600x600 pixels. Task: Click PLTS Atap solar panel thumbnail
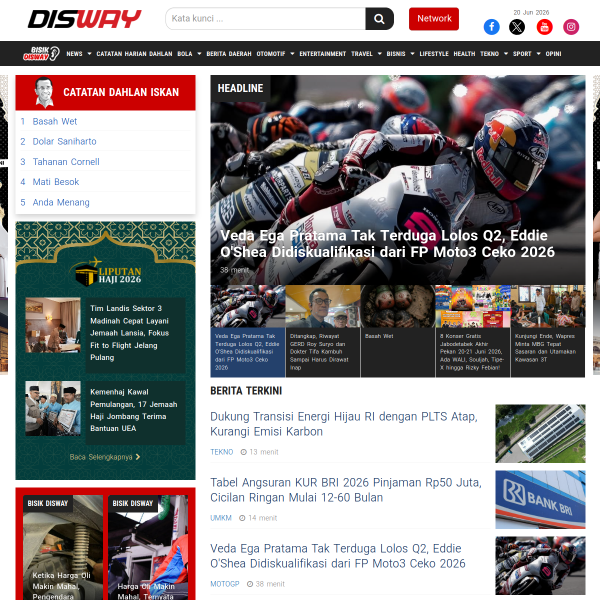(540, 434)
